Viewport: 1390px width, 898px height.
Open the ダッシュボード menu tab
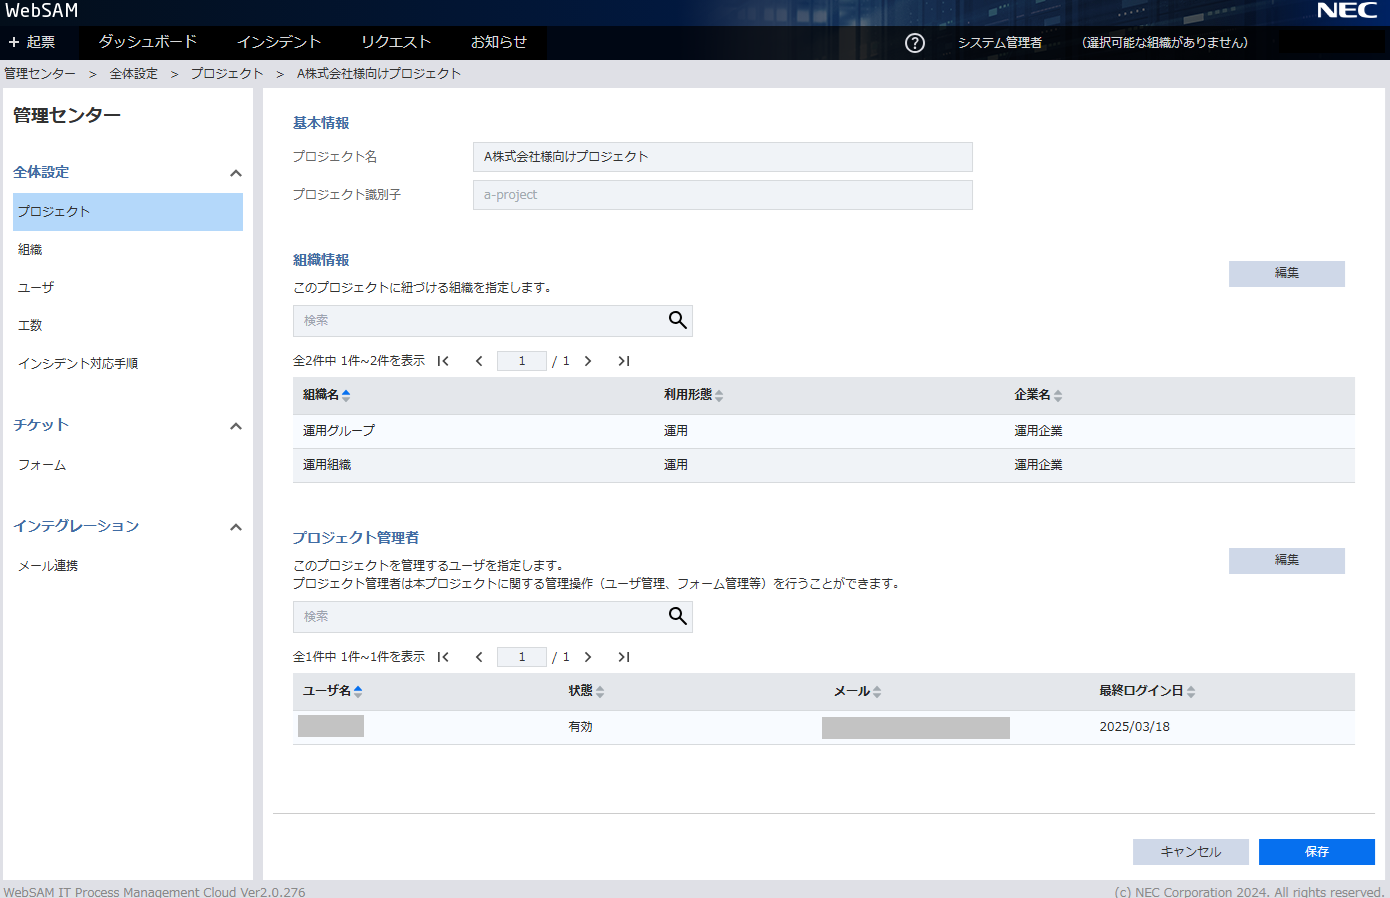(148, 42)
